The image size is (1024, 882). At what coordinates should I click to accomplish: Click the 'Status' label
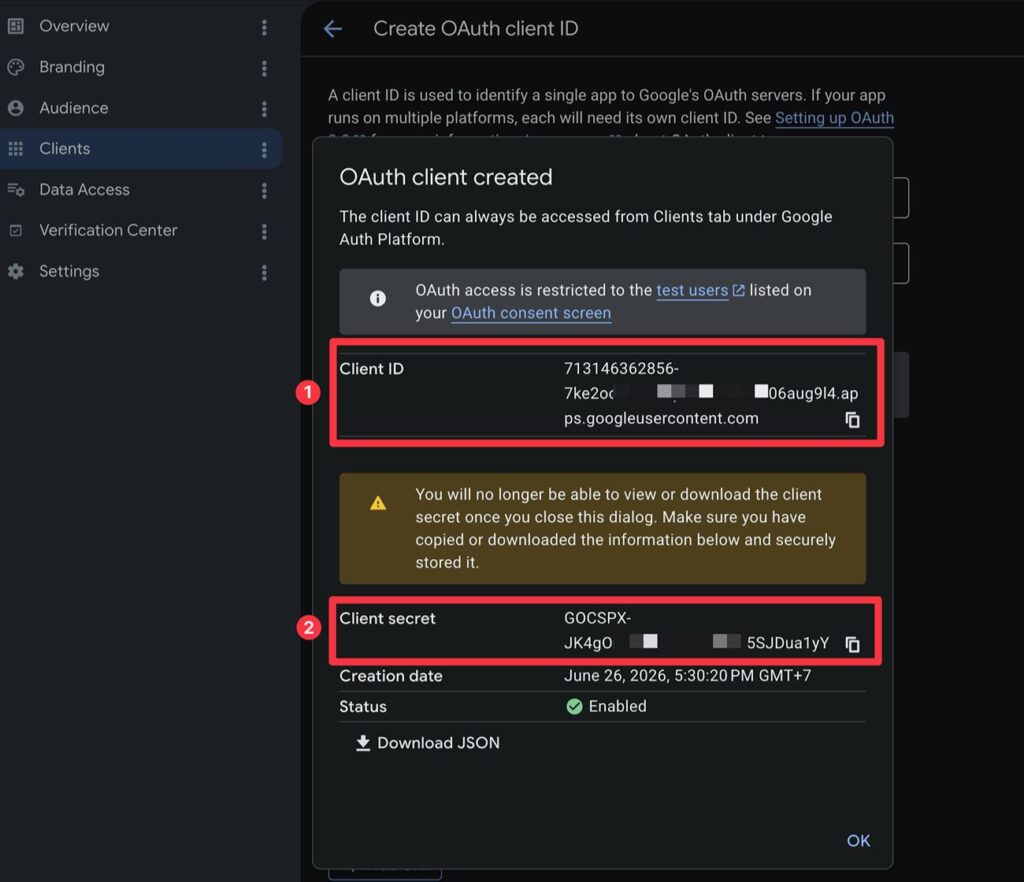click(363, 707)
